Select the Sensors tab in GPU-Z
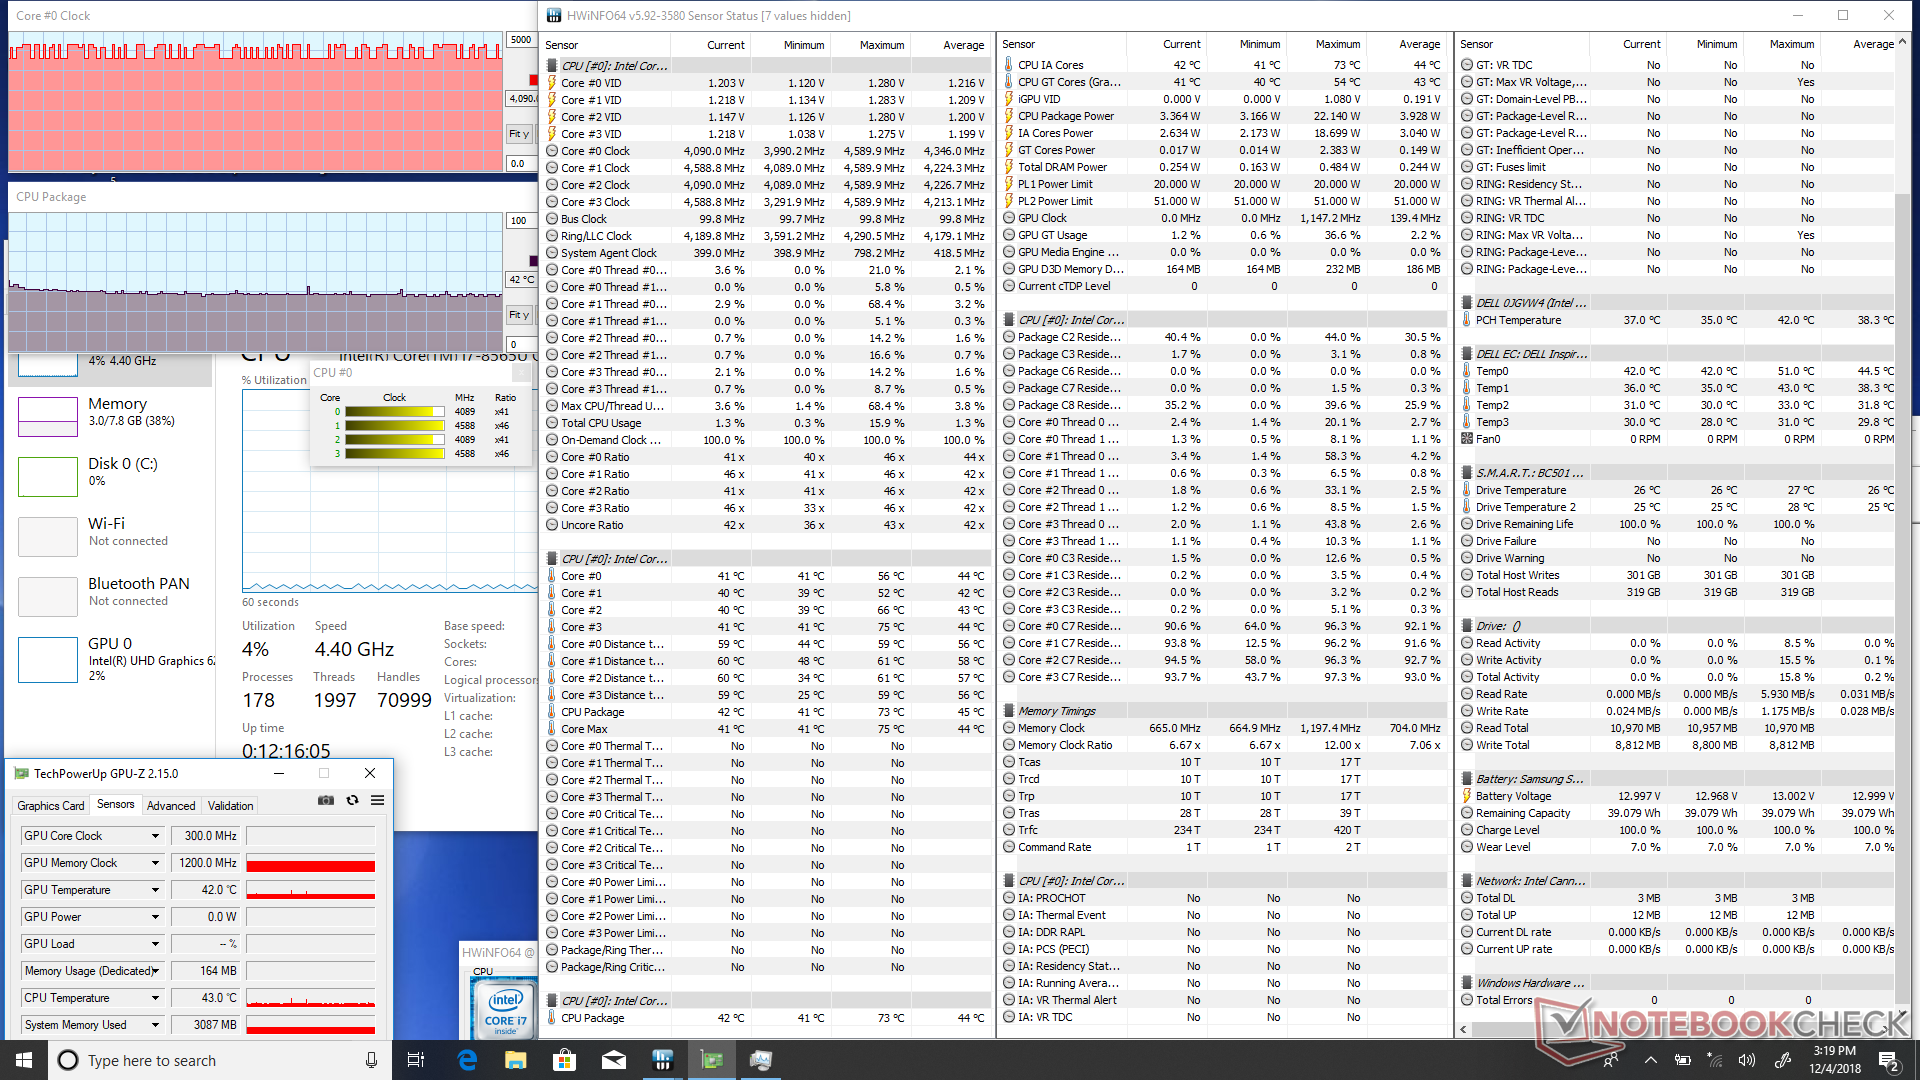 (x=115, y=804)
